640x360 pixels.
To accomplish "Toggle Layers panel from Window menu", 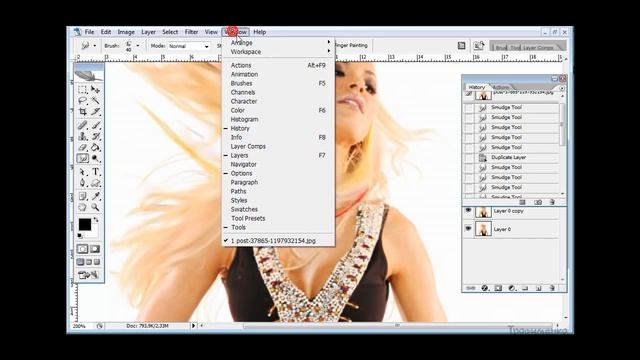I will click(278, 155).
